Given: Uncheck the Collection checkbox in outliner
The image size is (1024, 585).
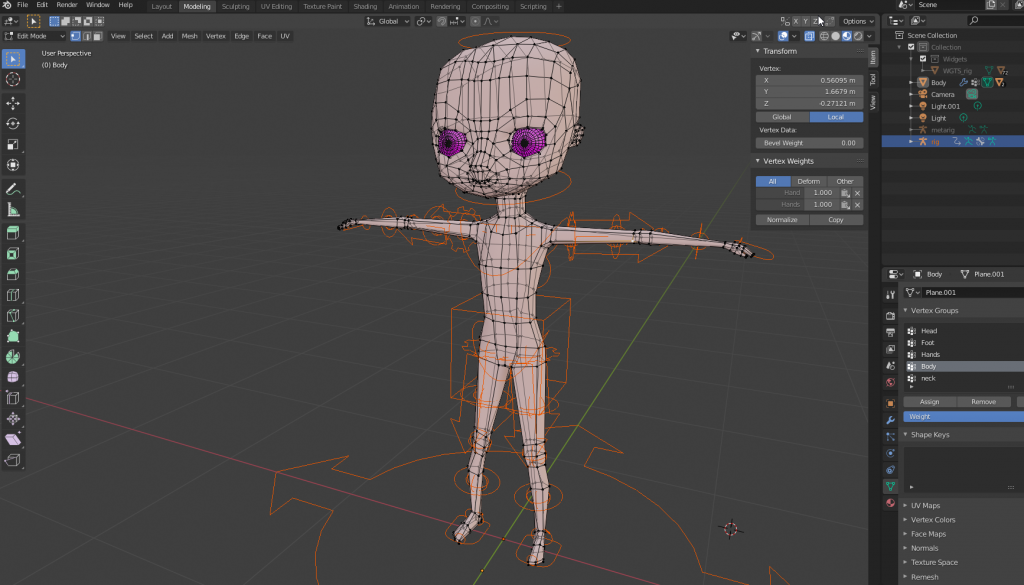Looking at the screenshot, I should pyautogui.click(x=911, y=47).
